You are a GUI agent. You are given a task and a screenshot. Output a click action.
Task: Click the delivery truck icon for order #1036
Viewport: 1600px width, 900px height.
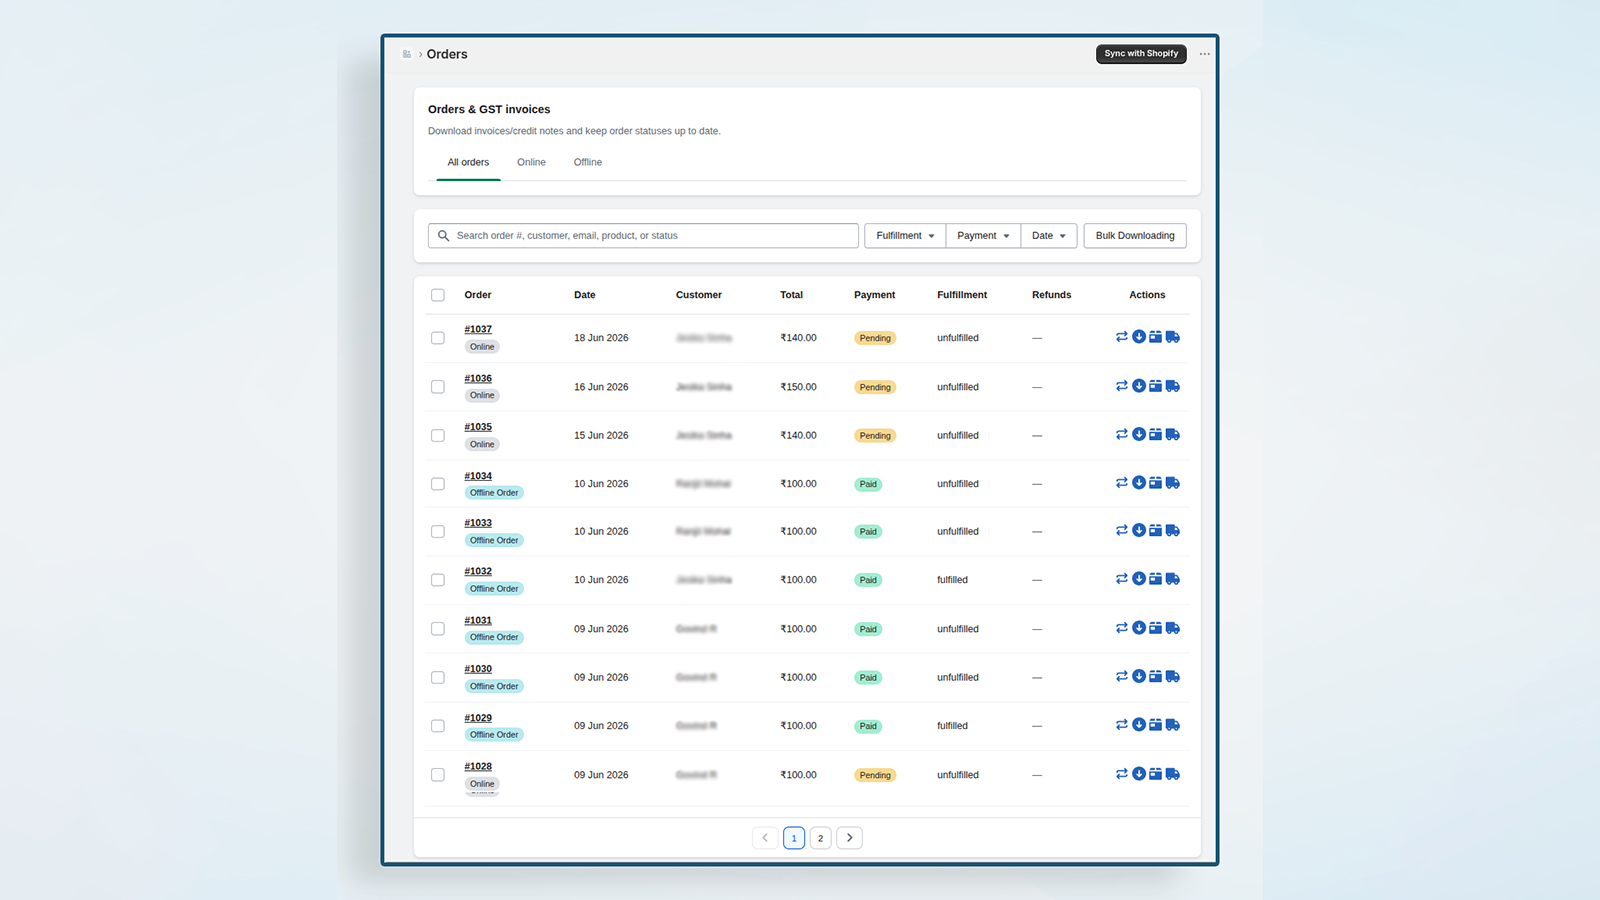click(1173, 386)
